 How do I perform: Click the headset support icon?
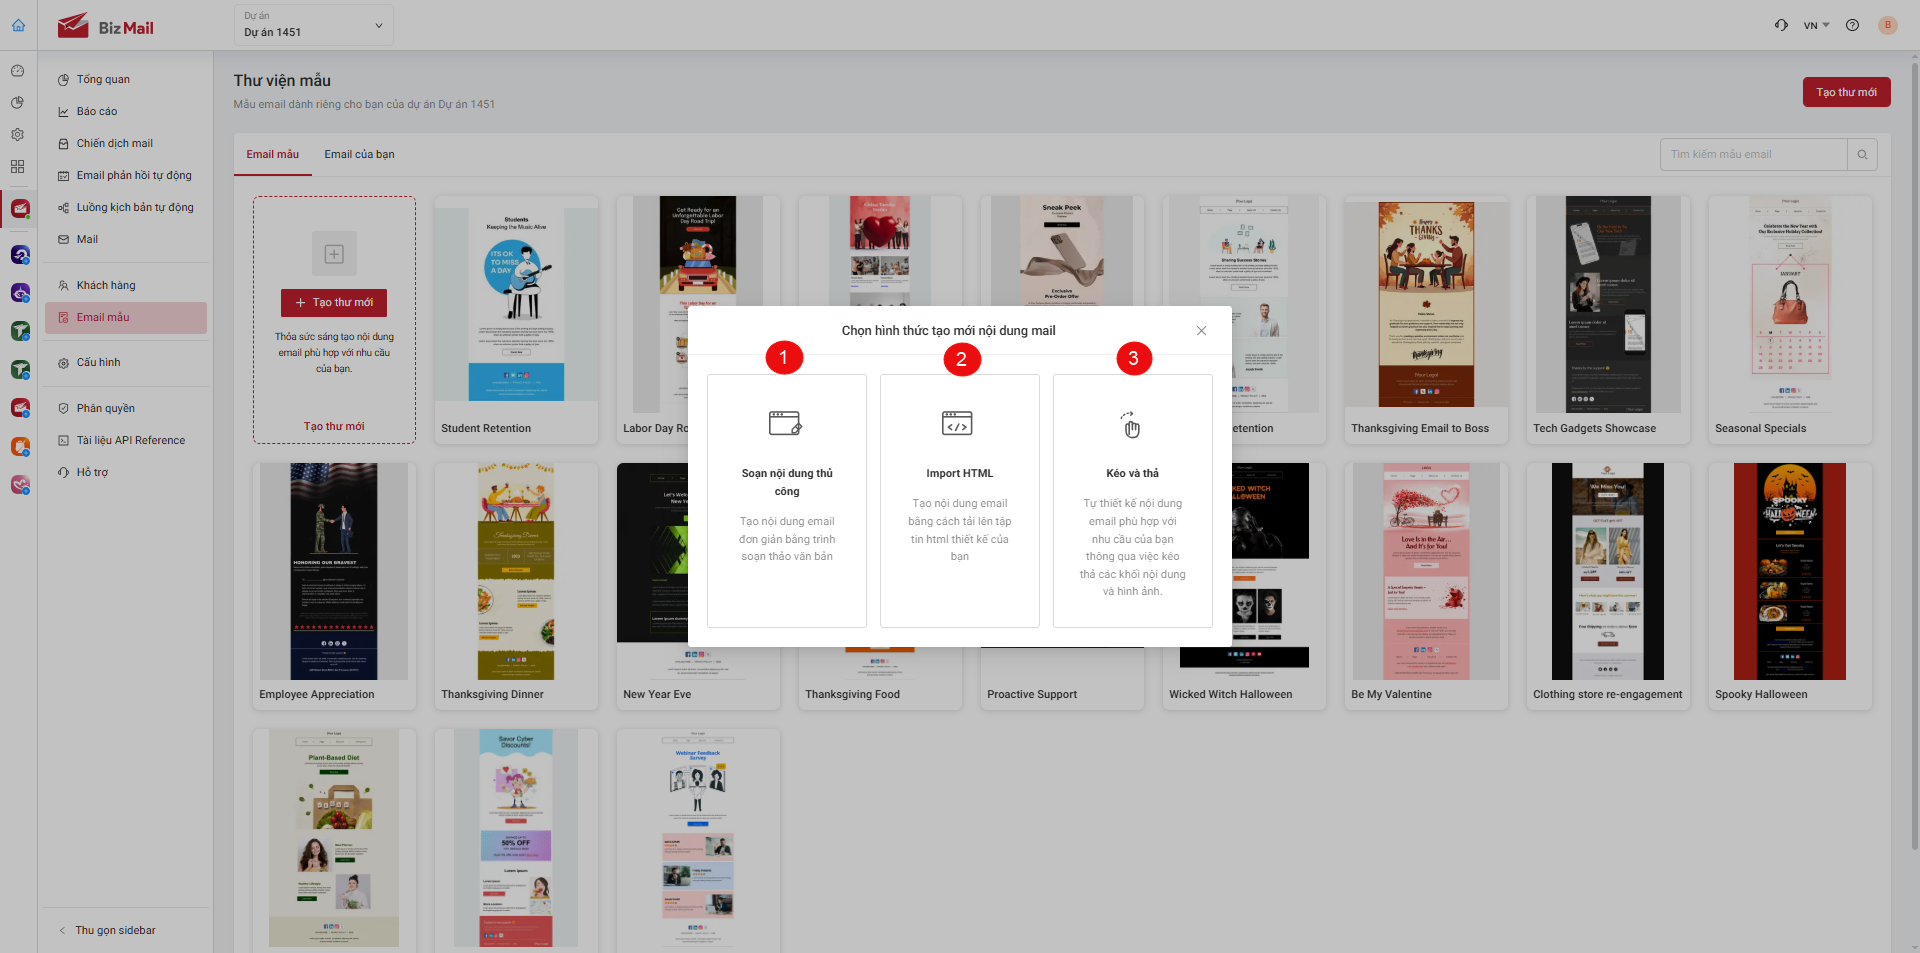[x=1781, y=26]
